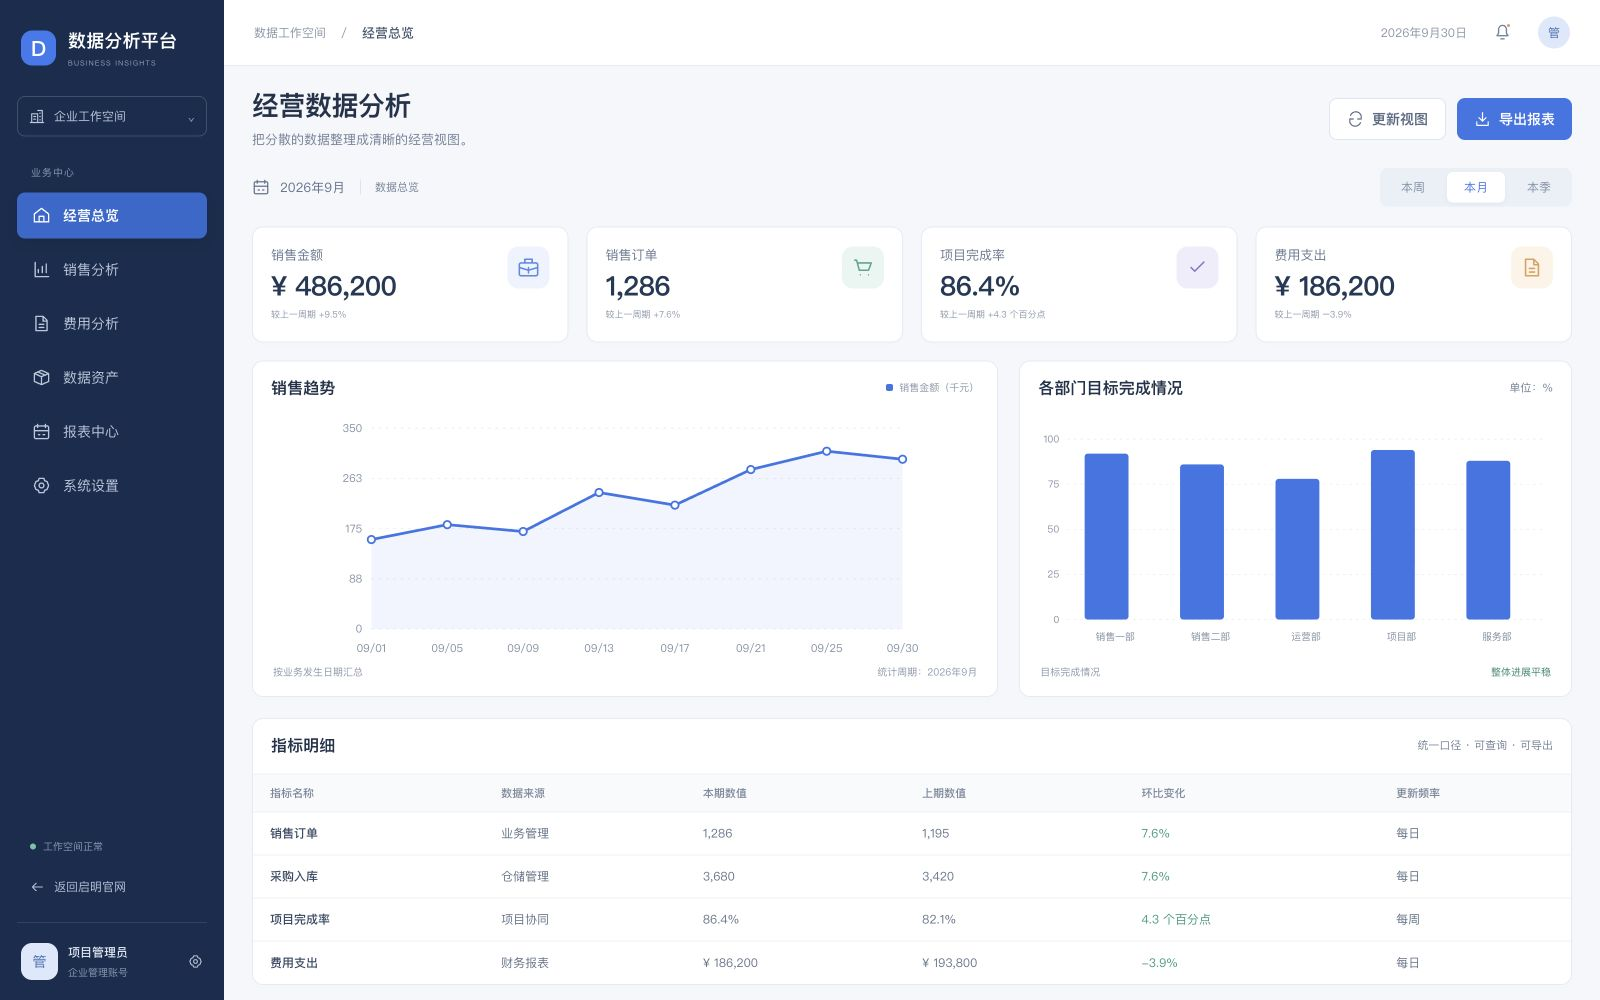Click the 4.3 个百分点 cell

click(x=1176, y=919)
